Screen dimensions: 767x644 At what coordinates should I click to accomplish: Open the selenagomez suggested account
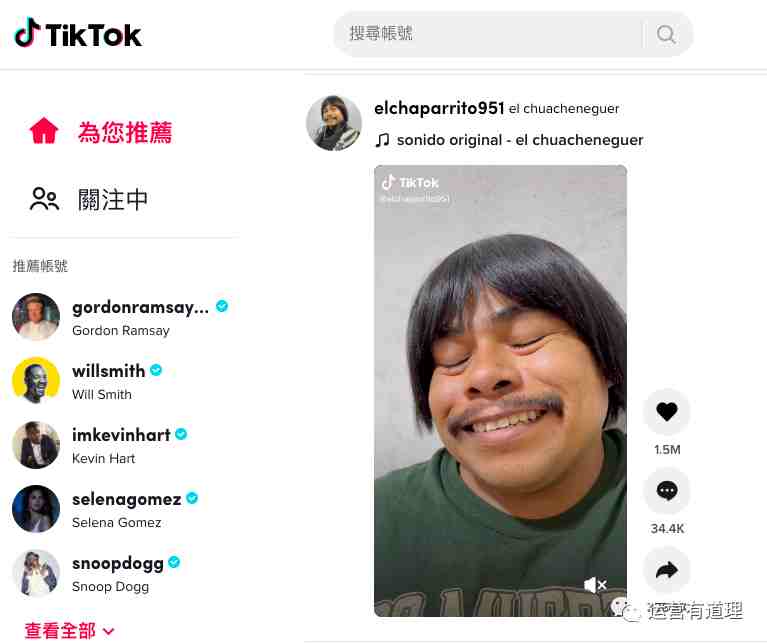[105, 509]
